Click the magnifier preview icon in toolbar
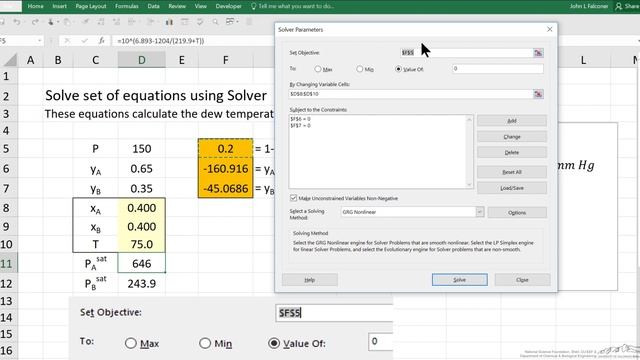 tap(215, 22)
